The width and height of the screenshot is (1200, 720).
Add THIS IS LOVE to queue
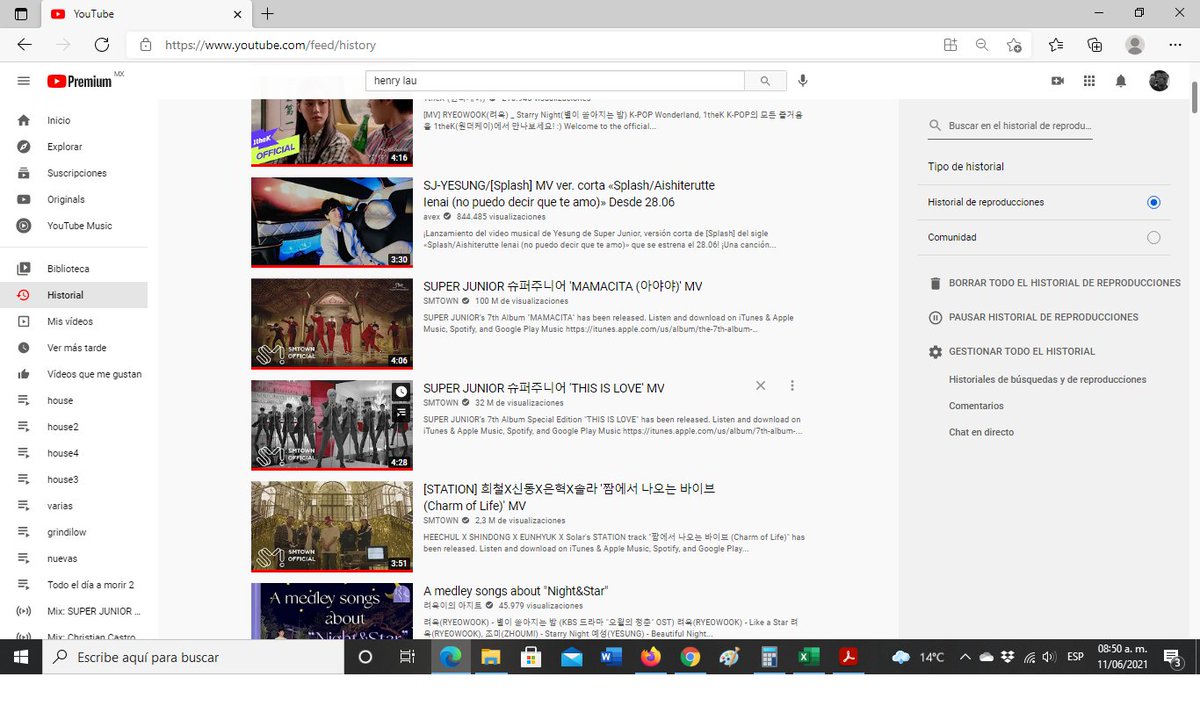pos(401,411)
